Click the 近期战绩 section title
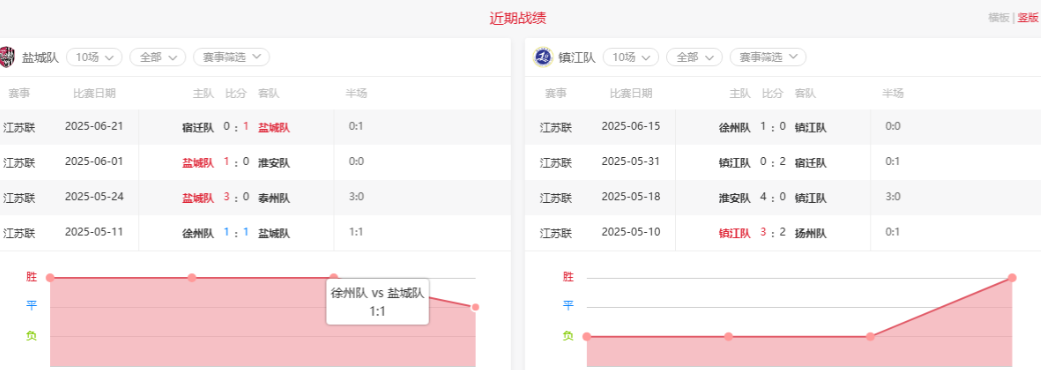This screenshot has height=370, width=1041. pos(518,19)
